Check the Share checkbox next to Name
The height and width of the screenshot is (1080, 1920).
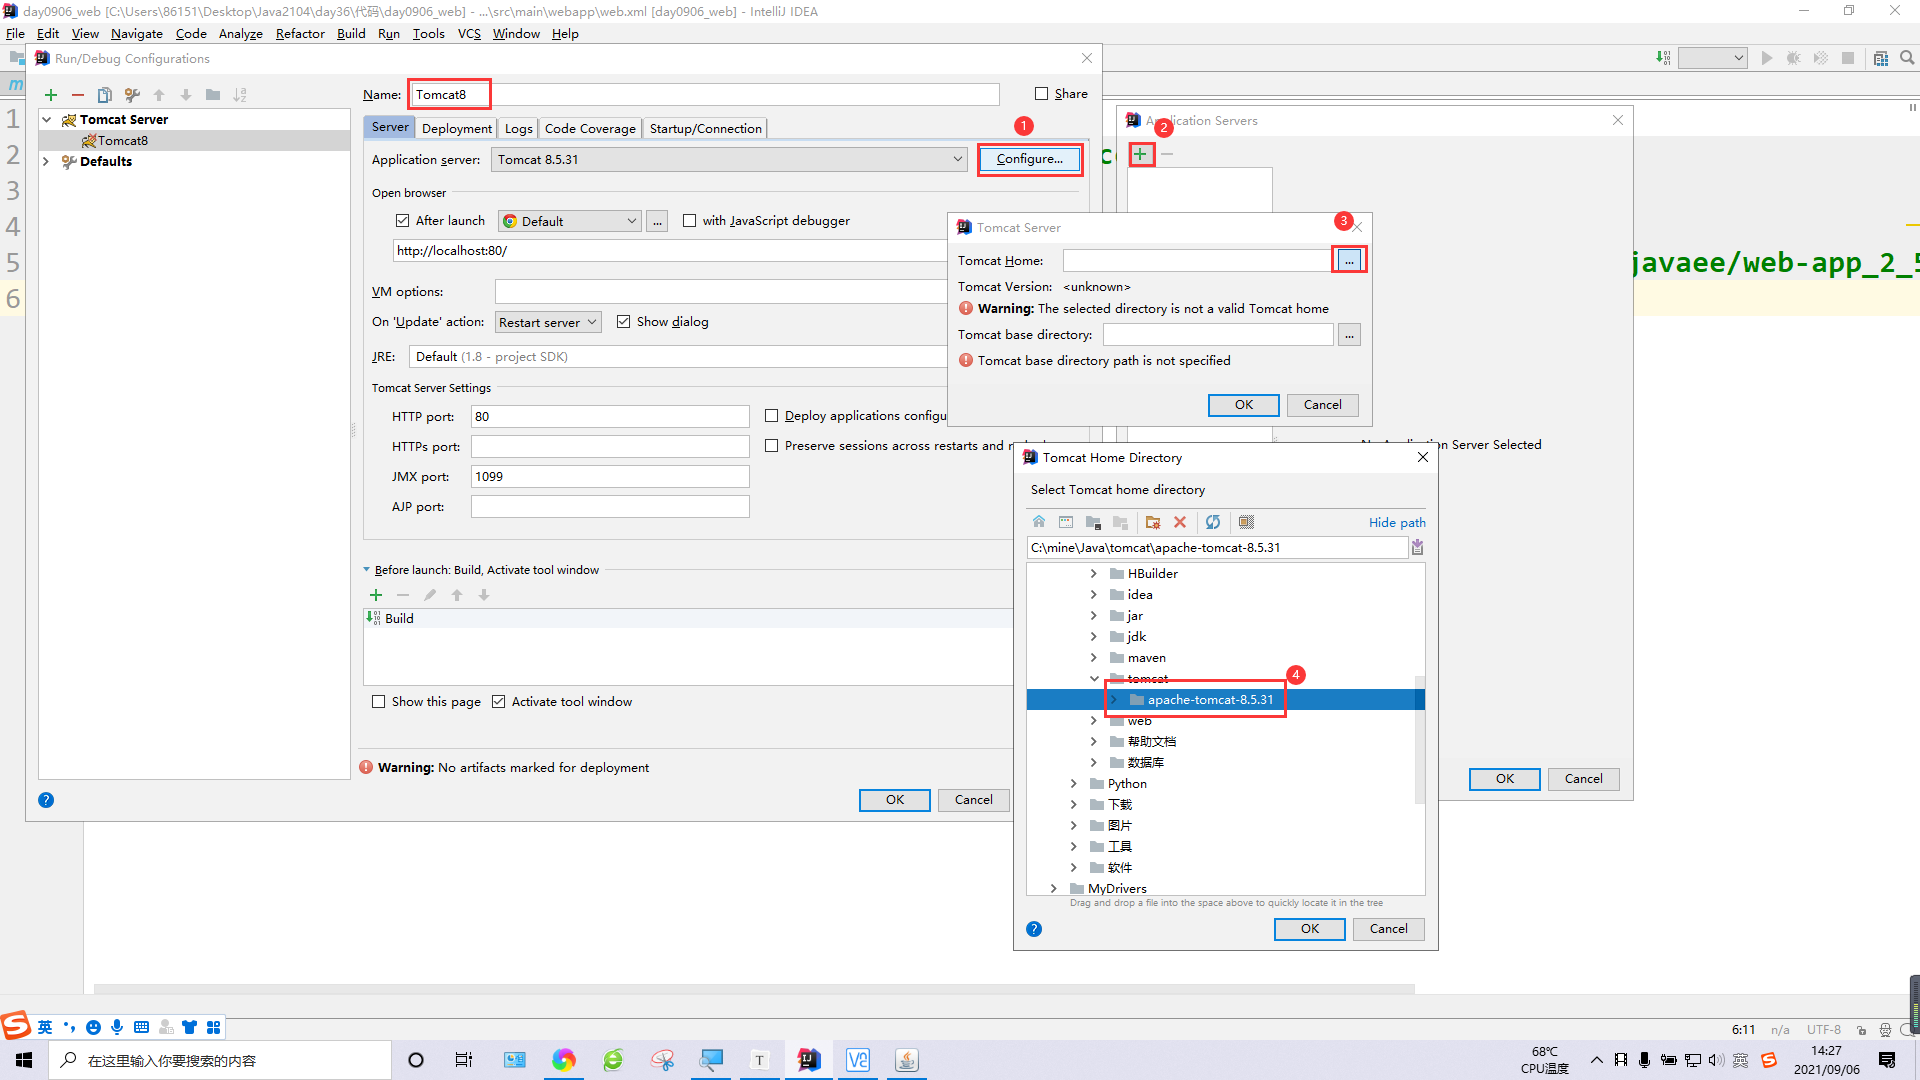[x=1041, y=93]
